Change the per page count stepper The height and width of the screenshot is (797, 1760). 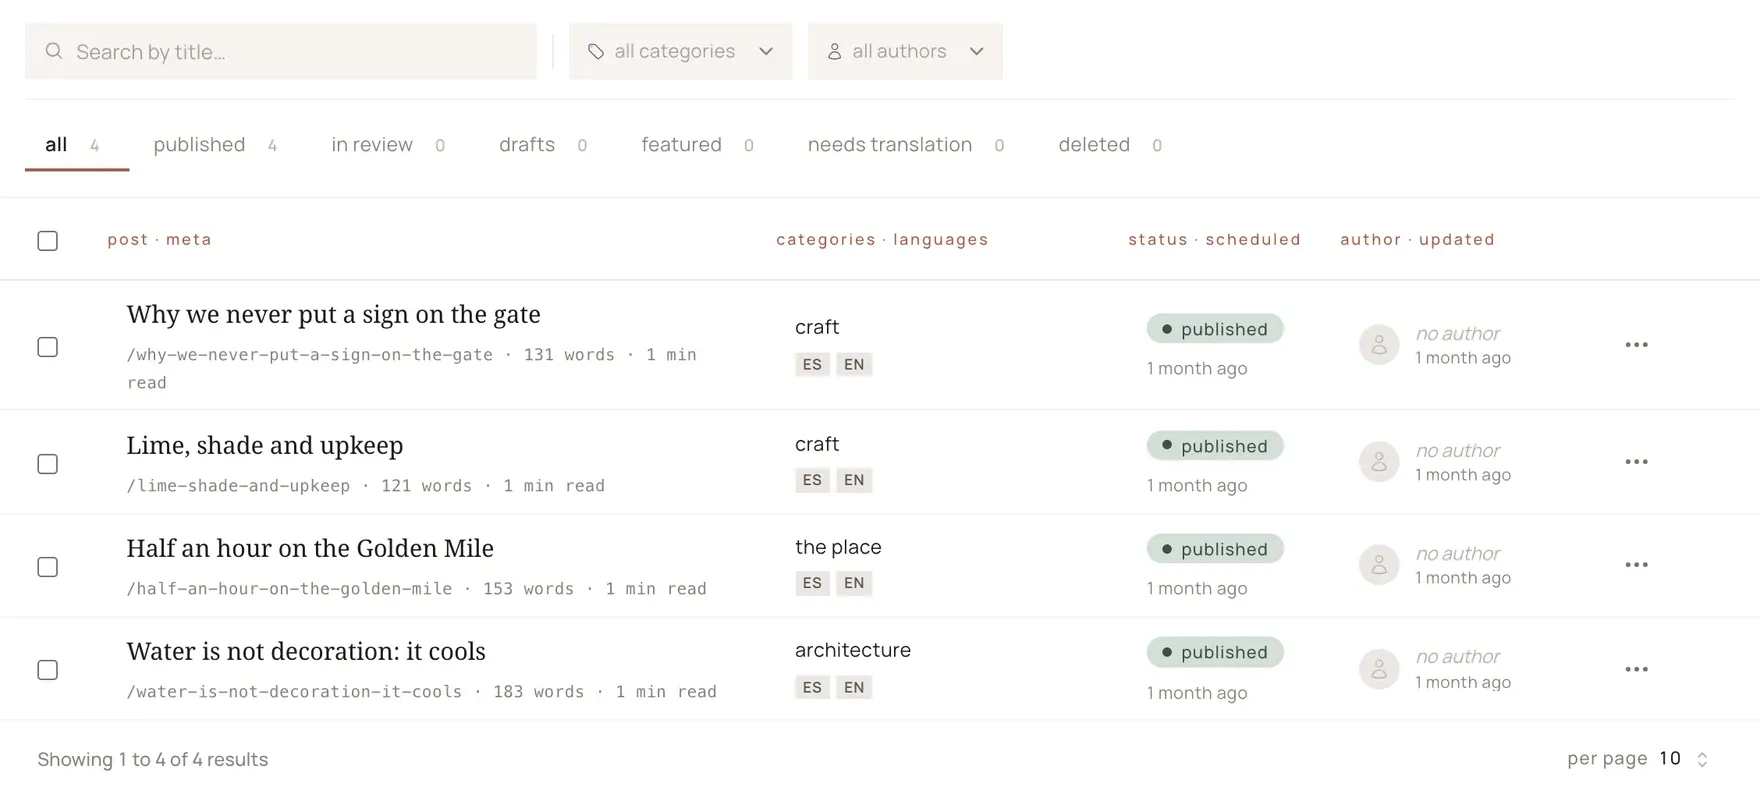[x=1702, y=759]
